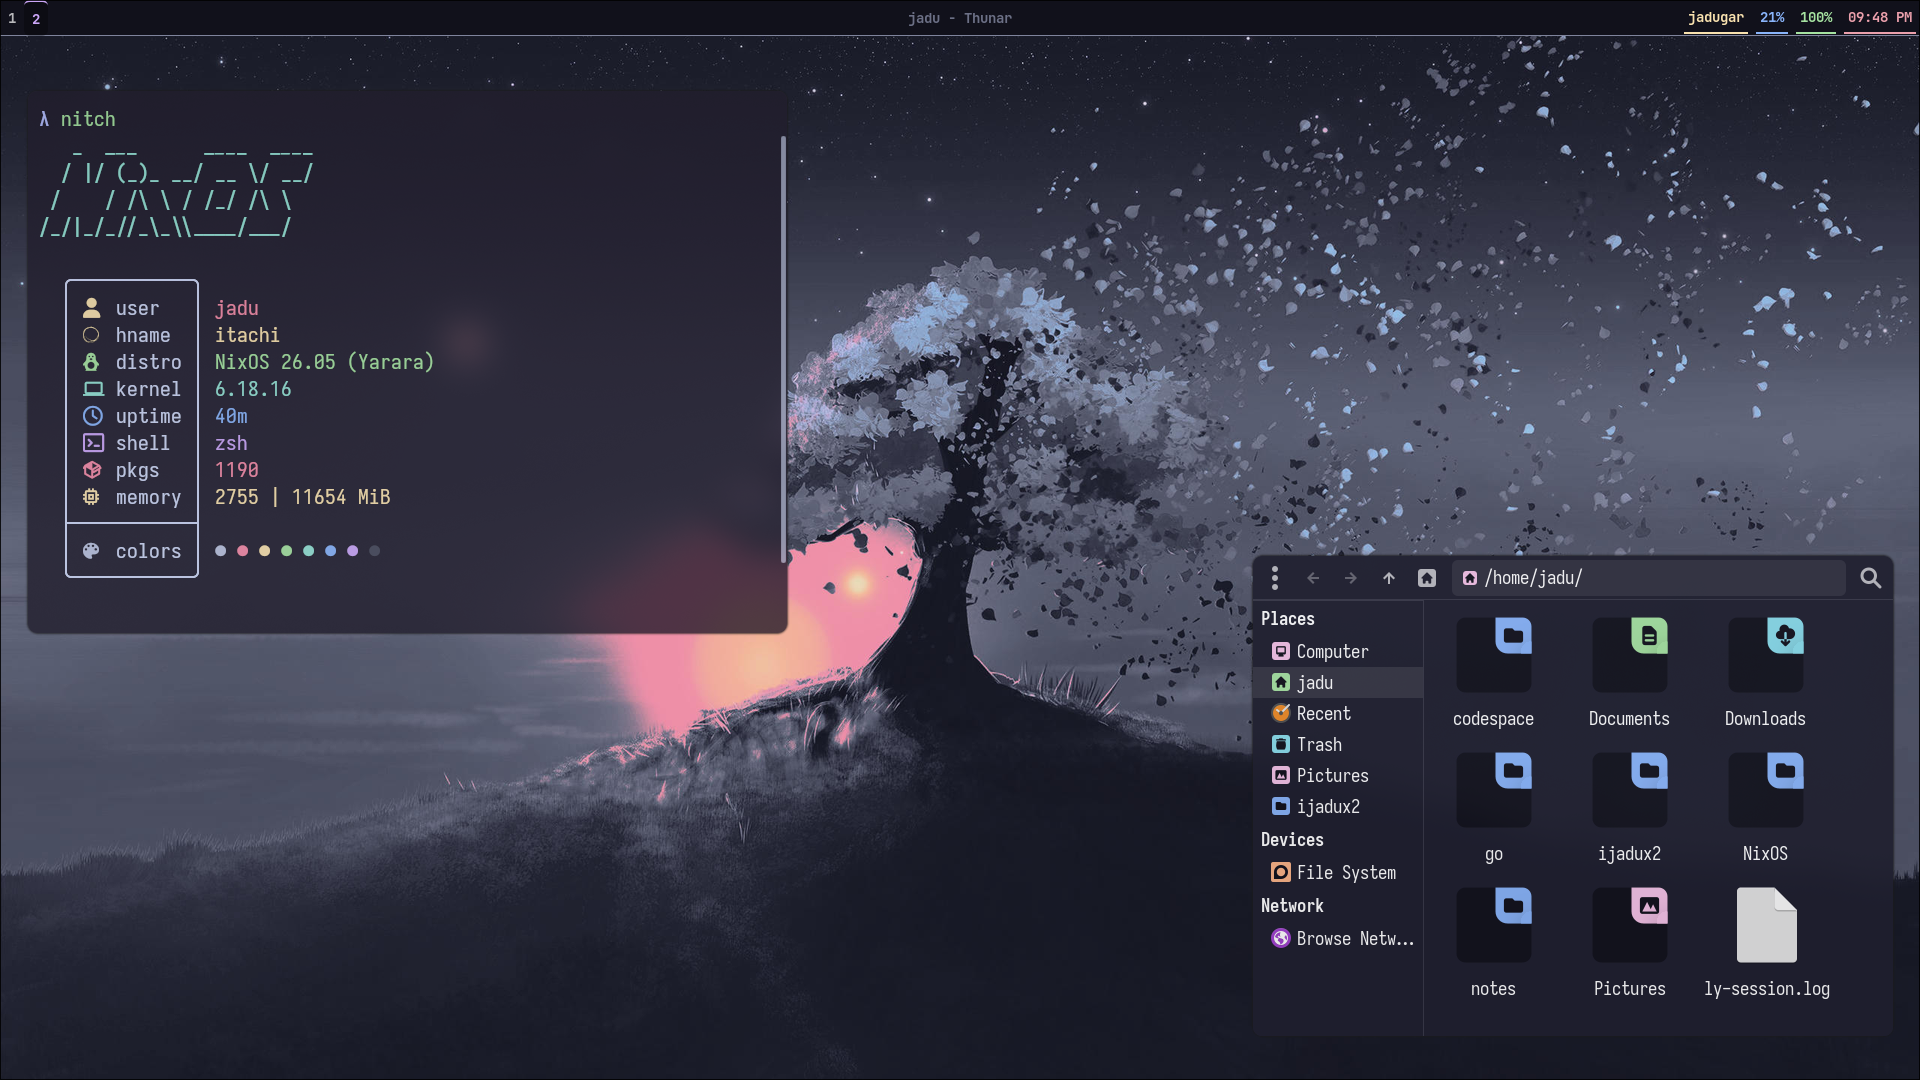Open Thunar's three-dot menu
Viewport: 1920px width, 1080px height.
(1275, 578)
